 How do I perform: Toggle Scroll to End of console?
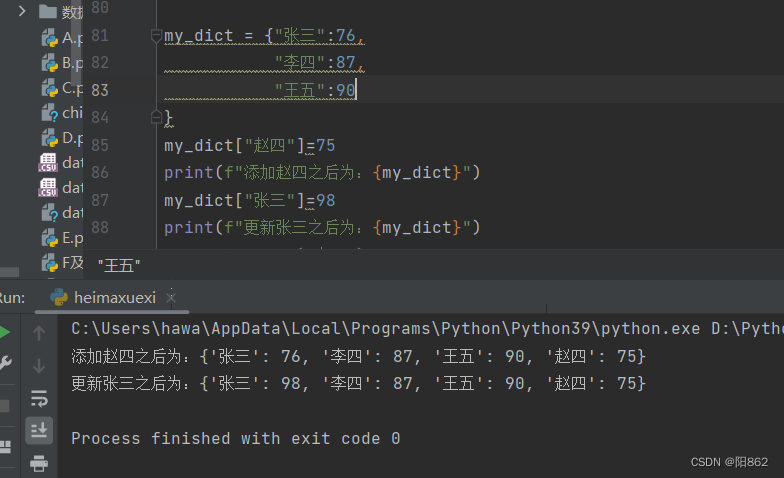pyautogui.click(x=39, y=430)
